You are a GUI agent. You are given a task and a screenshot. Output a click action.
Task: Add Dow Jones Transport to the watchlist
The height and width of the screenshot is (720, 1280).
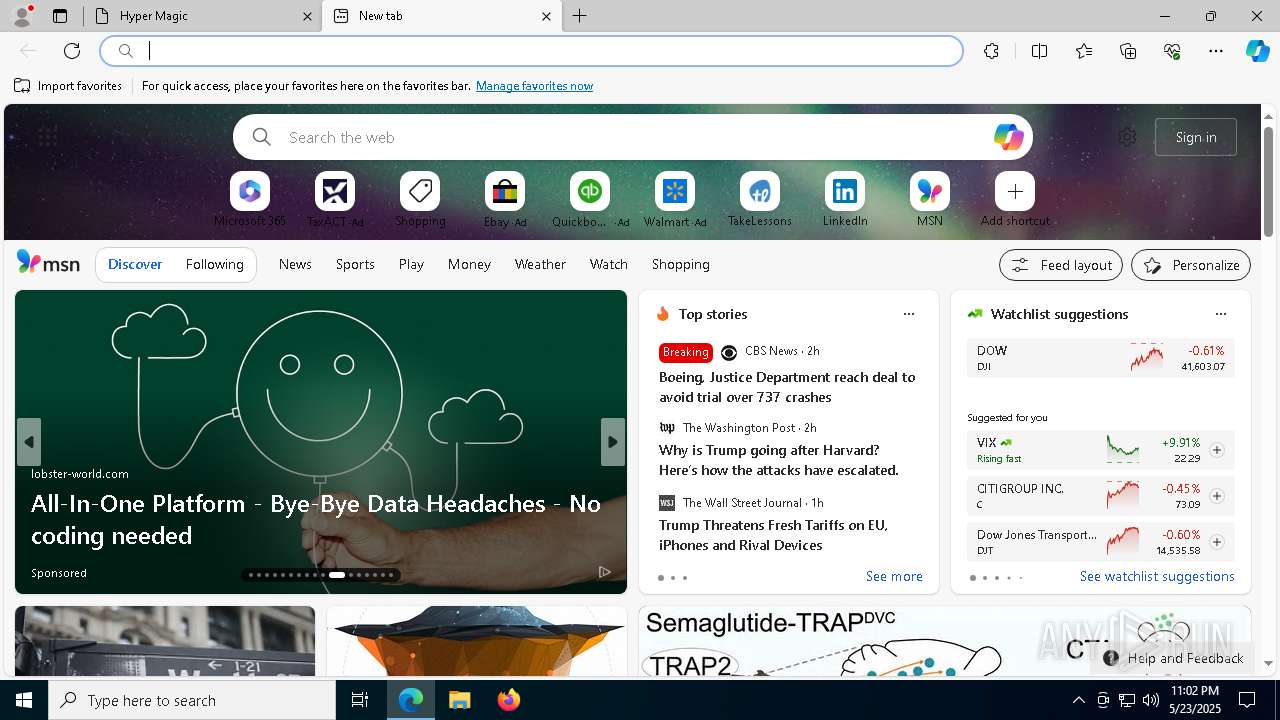coord(1217,542)
